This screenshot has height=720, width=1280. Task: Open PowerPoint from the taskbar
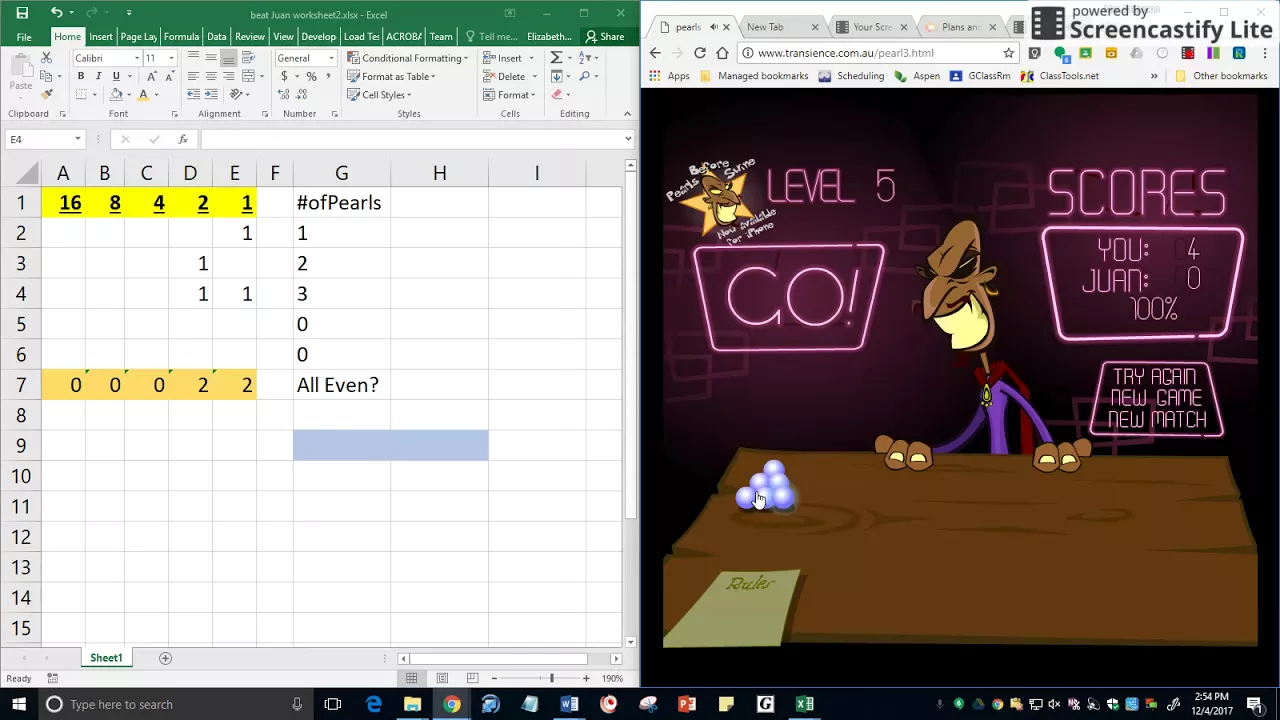pyautogui.click(x=687, y=704)
